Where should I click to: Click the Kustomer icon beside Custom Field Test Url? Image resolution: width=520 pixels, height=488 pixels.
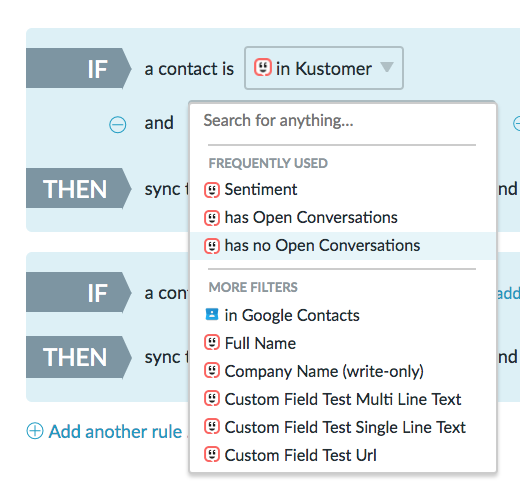click(x=212, y=454)
